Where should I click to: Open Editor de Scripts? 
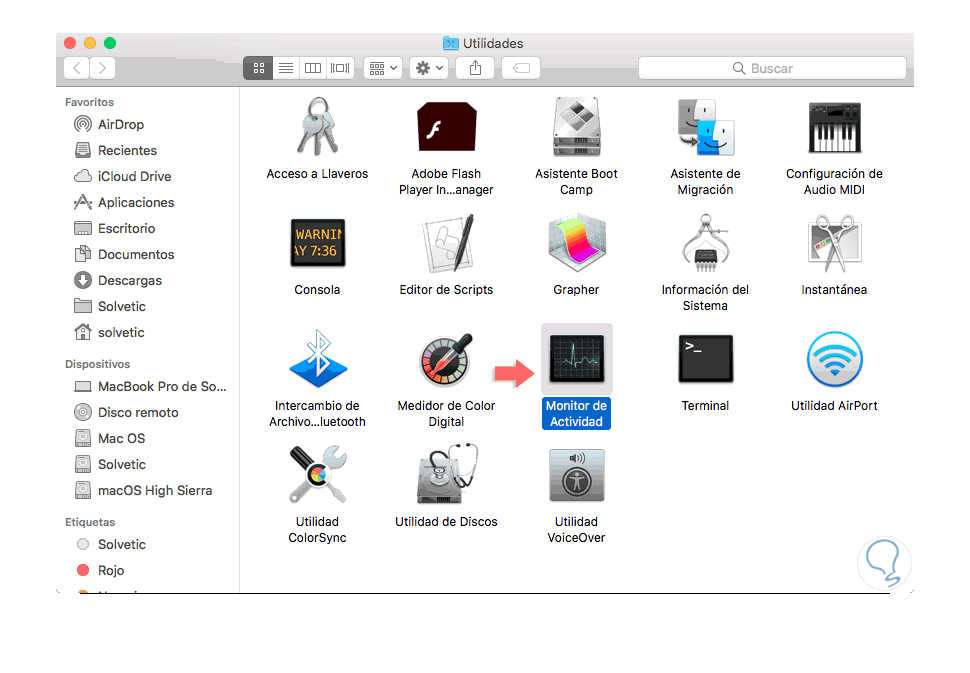pyautogui.click(x=447, y=243)
